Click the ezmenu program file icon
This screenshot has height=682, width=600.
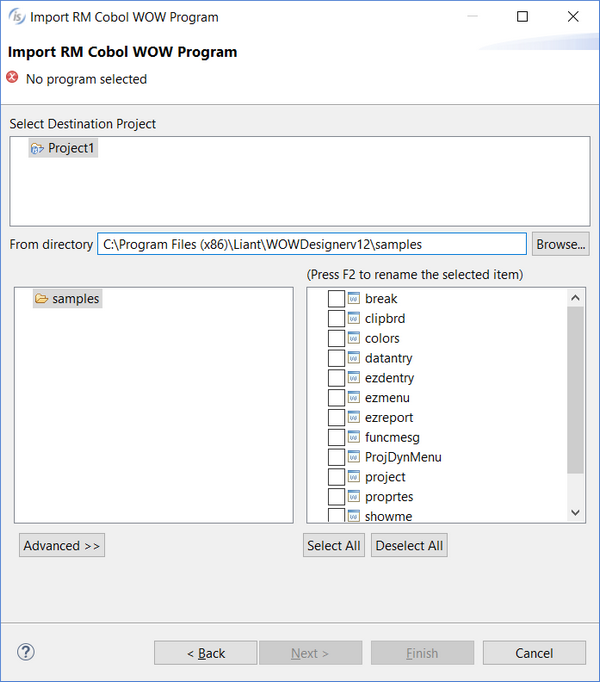pos(354,398)
